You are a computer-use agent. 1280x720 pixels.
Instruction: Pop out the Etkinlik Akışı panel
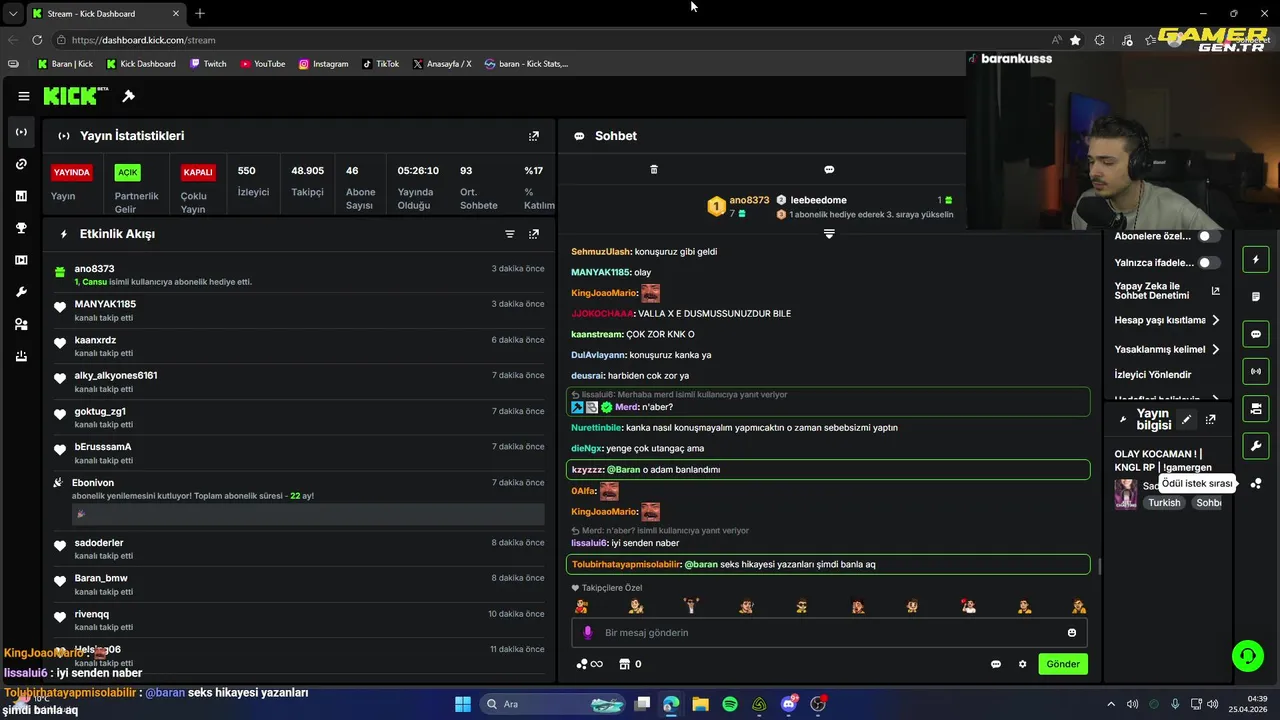534,234
